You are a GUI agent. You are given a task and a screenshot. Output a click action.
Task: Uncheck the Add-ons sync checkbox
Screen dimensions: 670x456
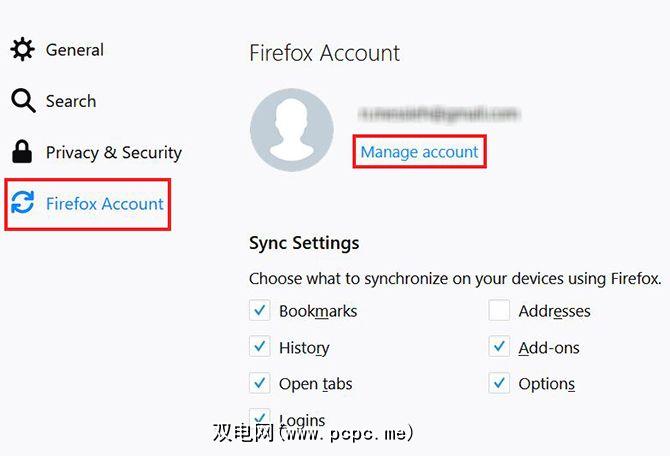500,347
